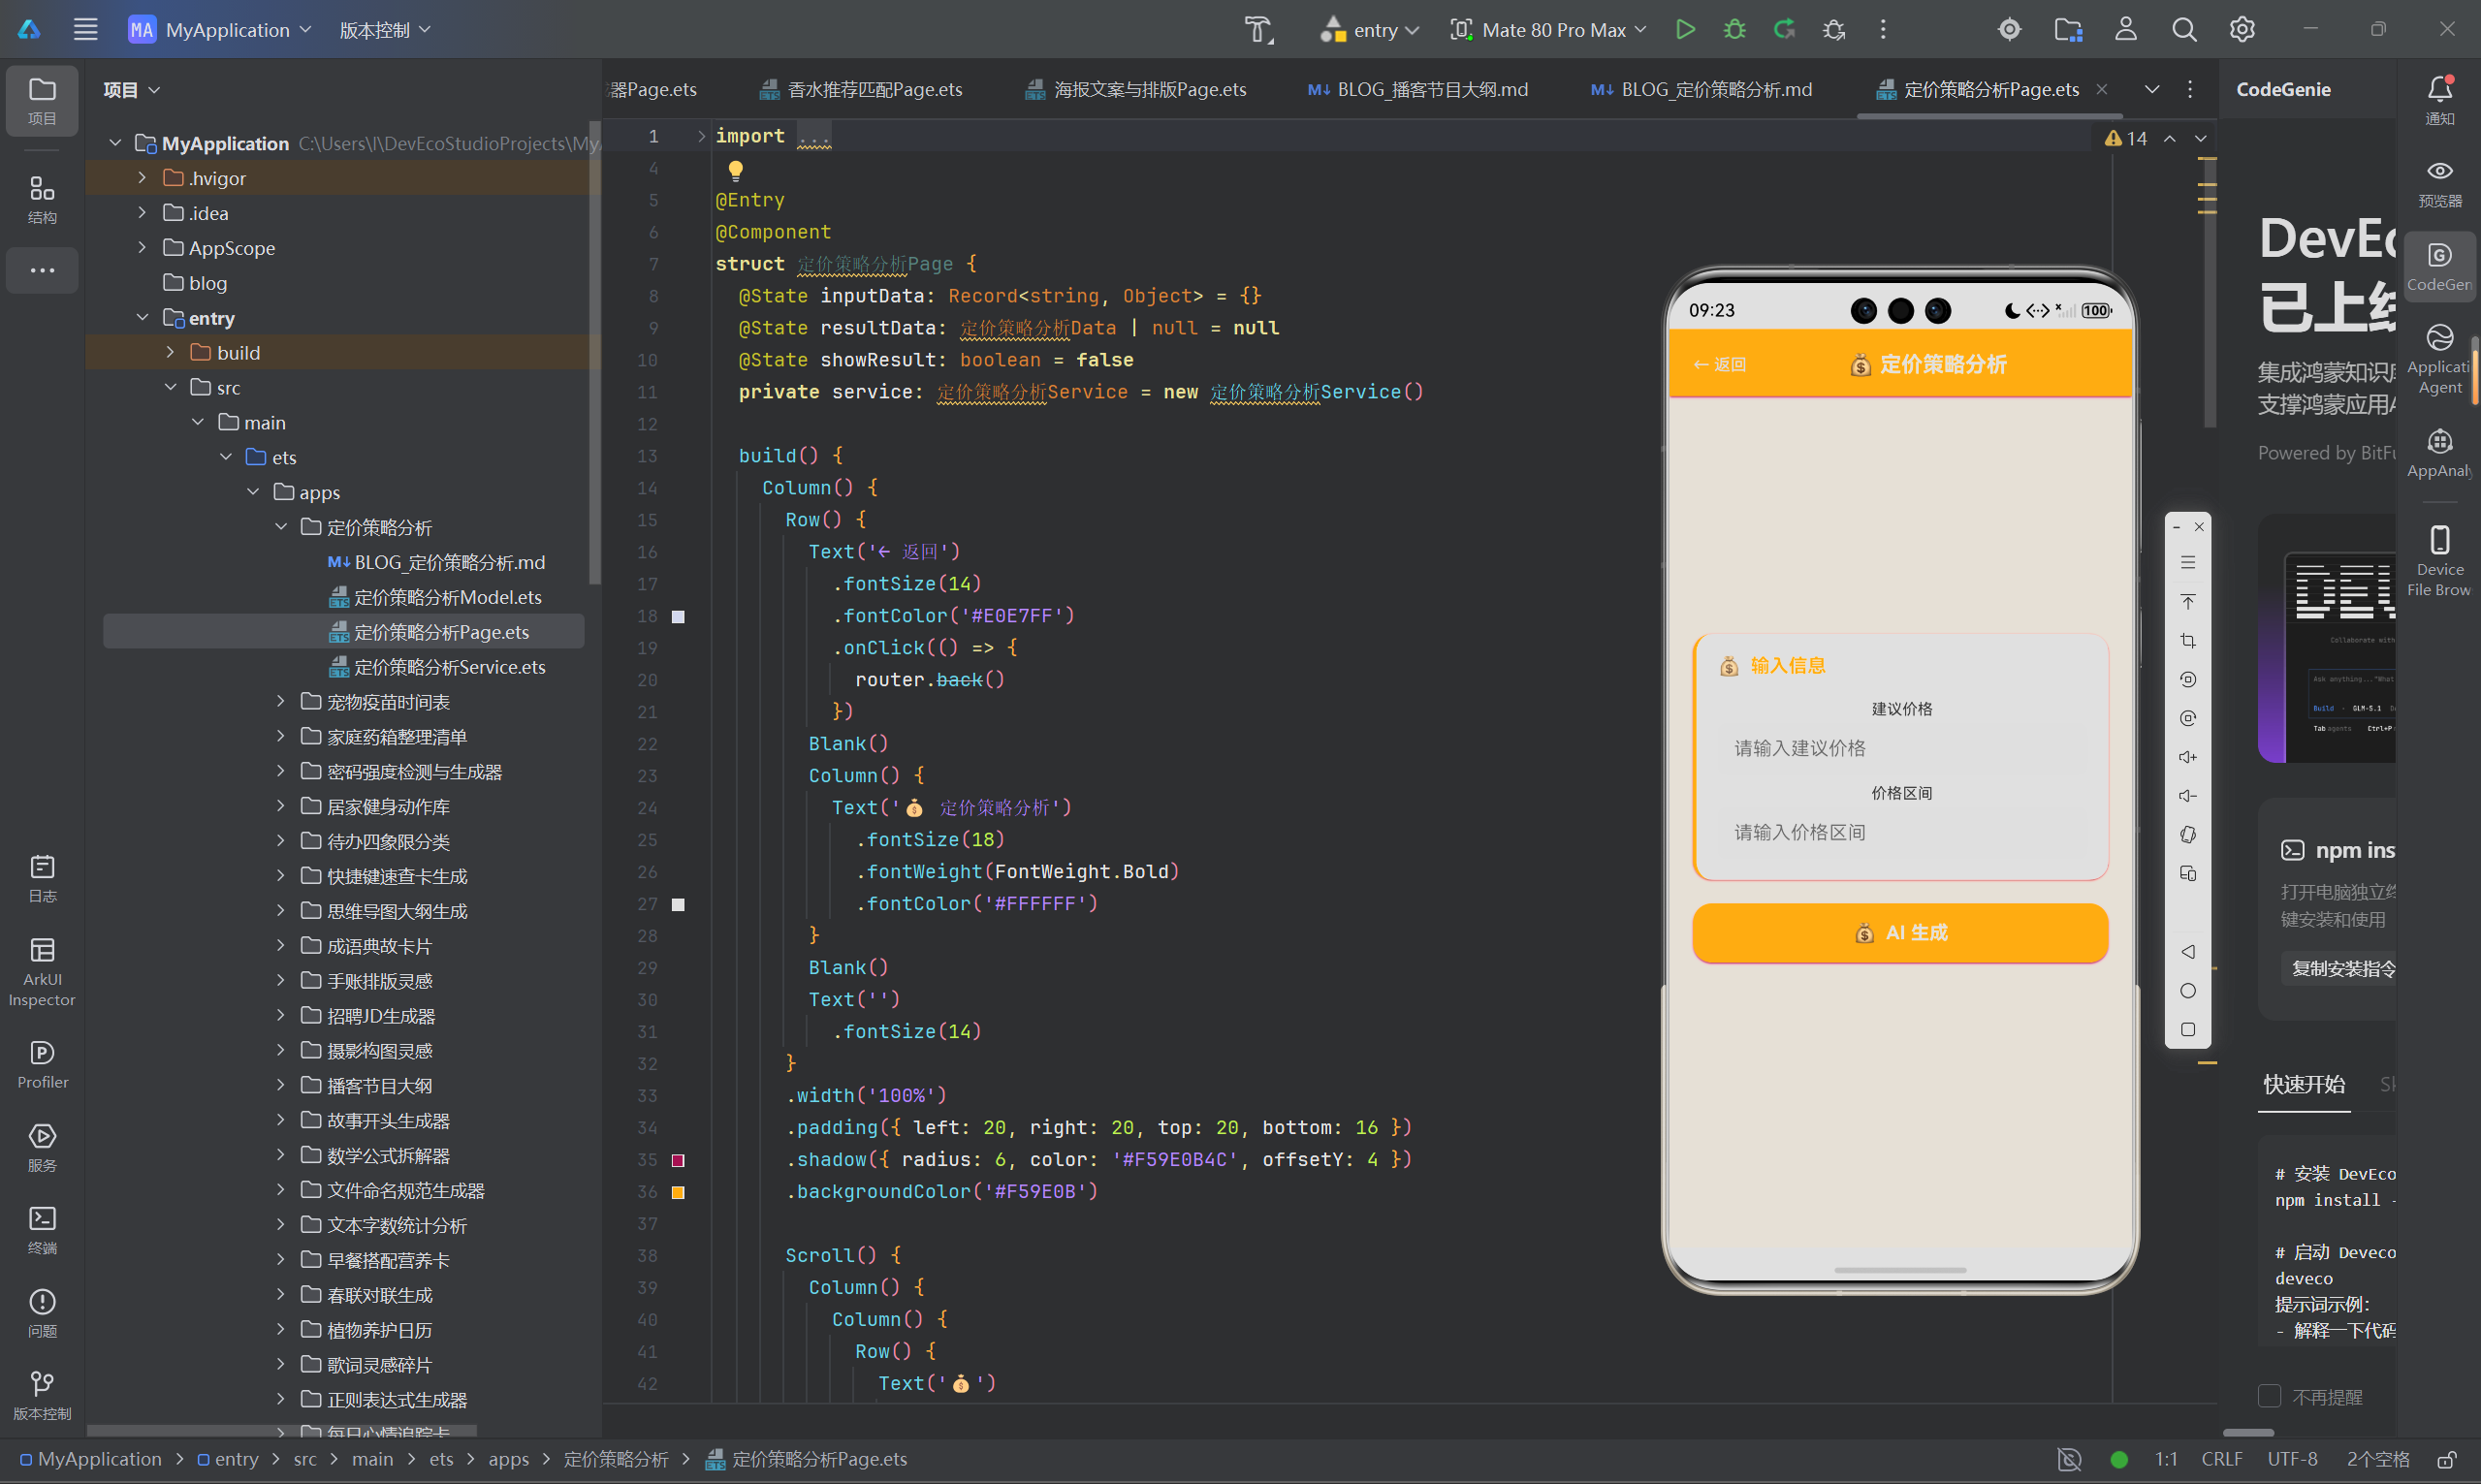2481x1484 pixels.
Task: Click the search magnifier in title bar
Action: (x=2184, y=30)
